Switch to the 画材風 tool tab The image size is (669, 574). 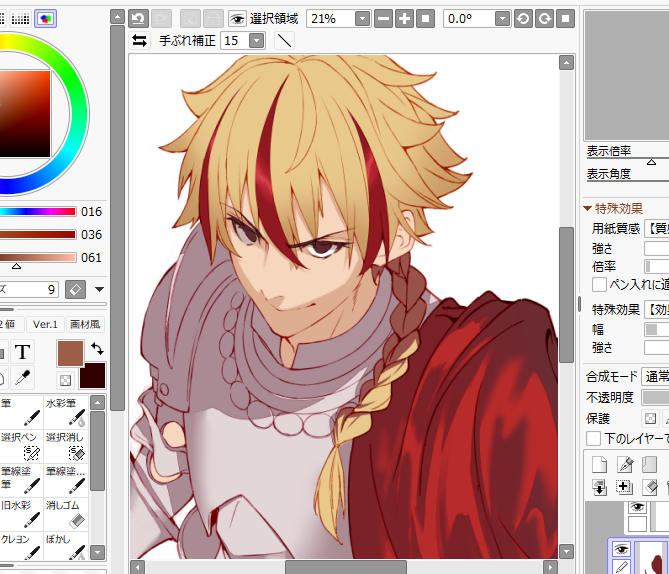pyautogui.click(x=85, y=324)
